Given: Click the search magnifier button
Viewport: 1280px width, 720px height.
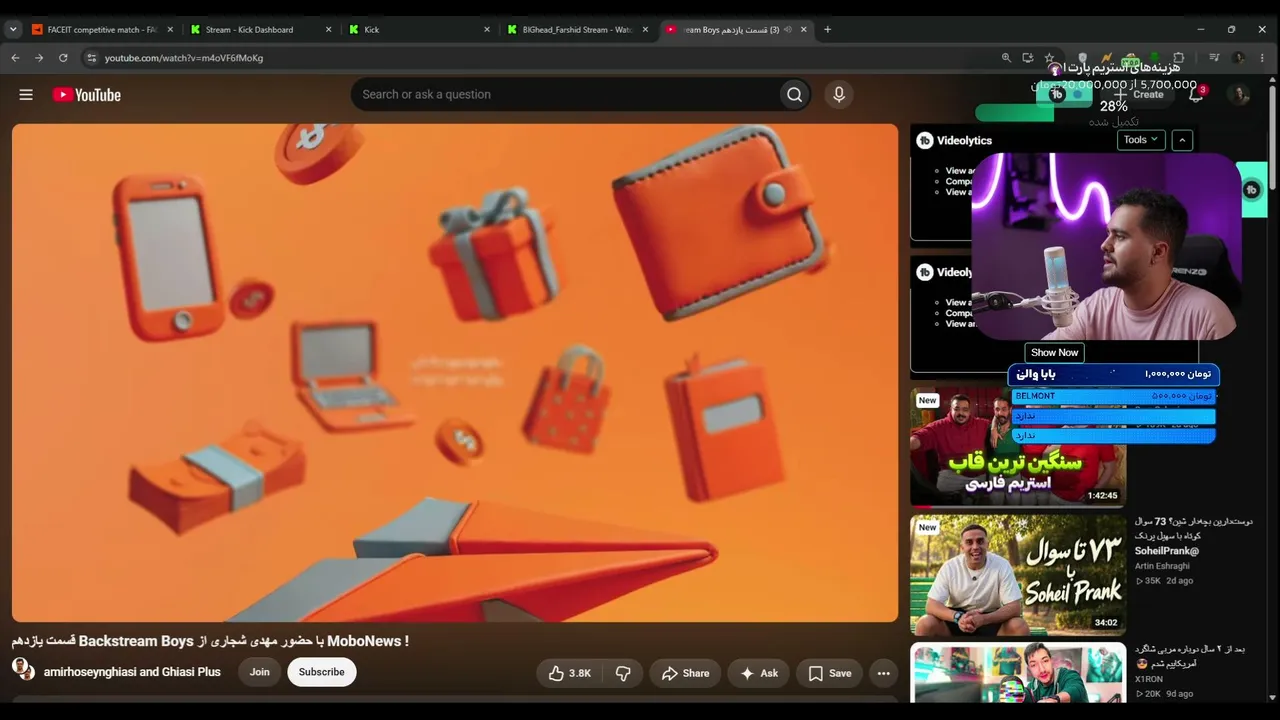Looking at the screenshot, I should 794,94.
